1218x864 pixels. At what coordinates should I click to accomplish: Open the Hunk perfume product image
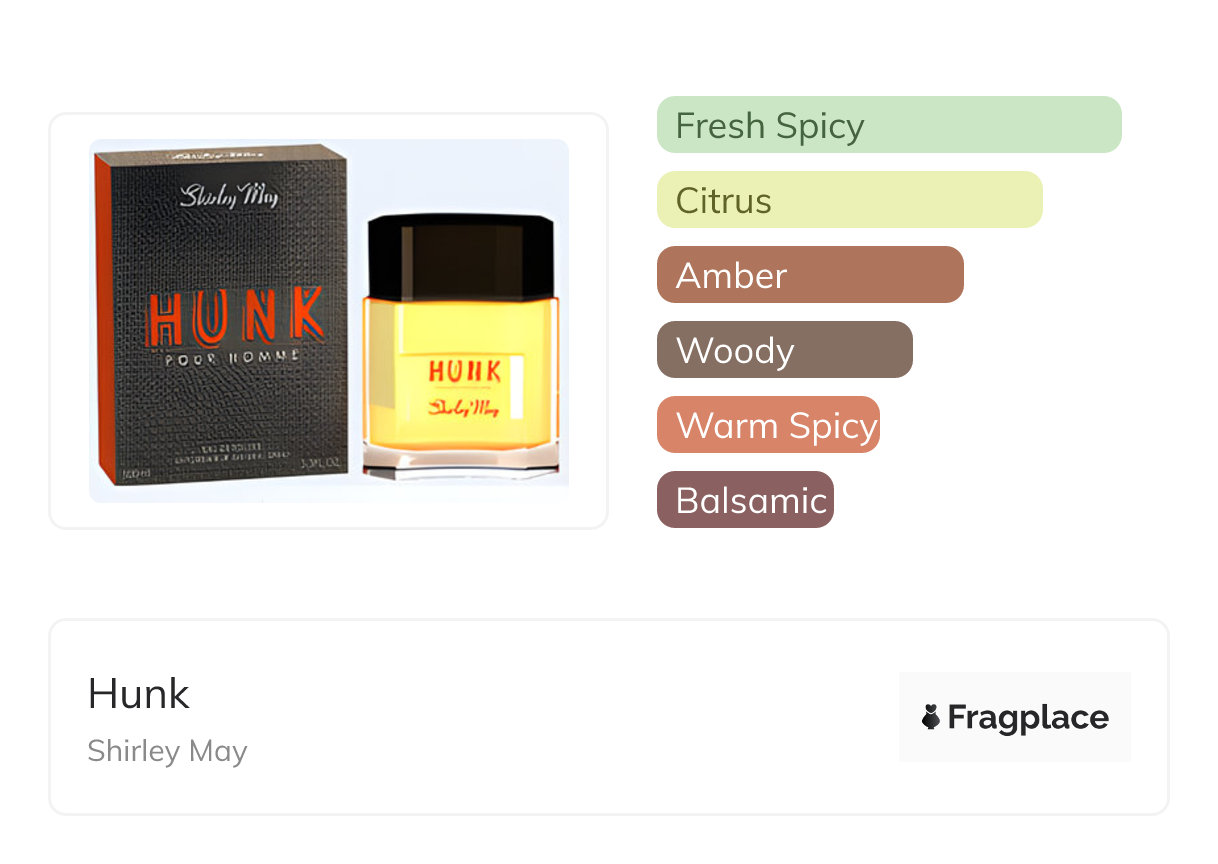[x=329, y=321]
